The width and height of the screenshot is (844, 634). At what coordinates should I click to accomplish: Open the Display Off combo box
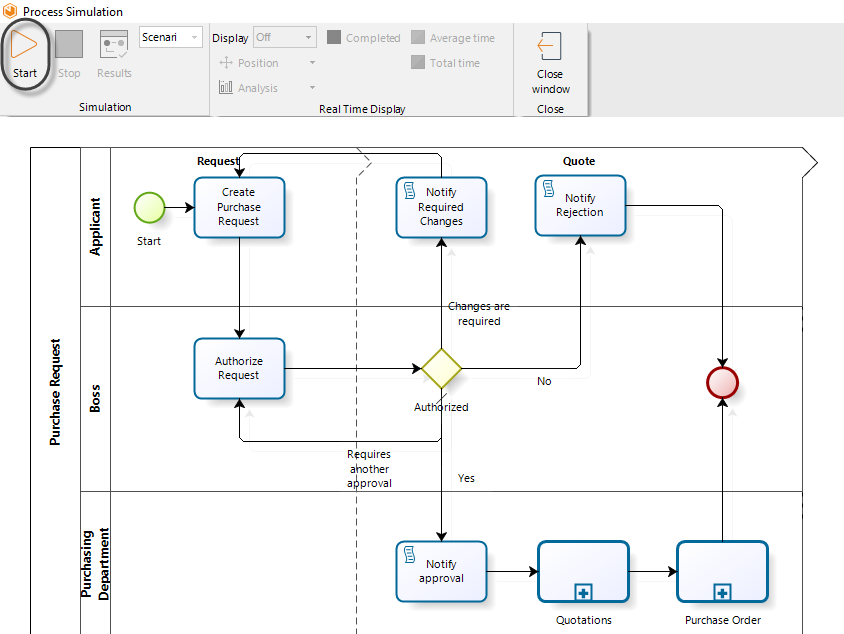tap(285, 37)
